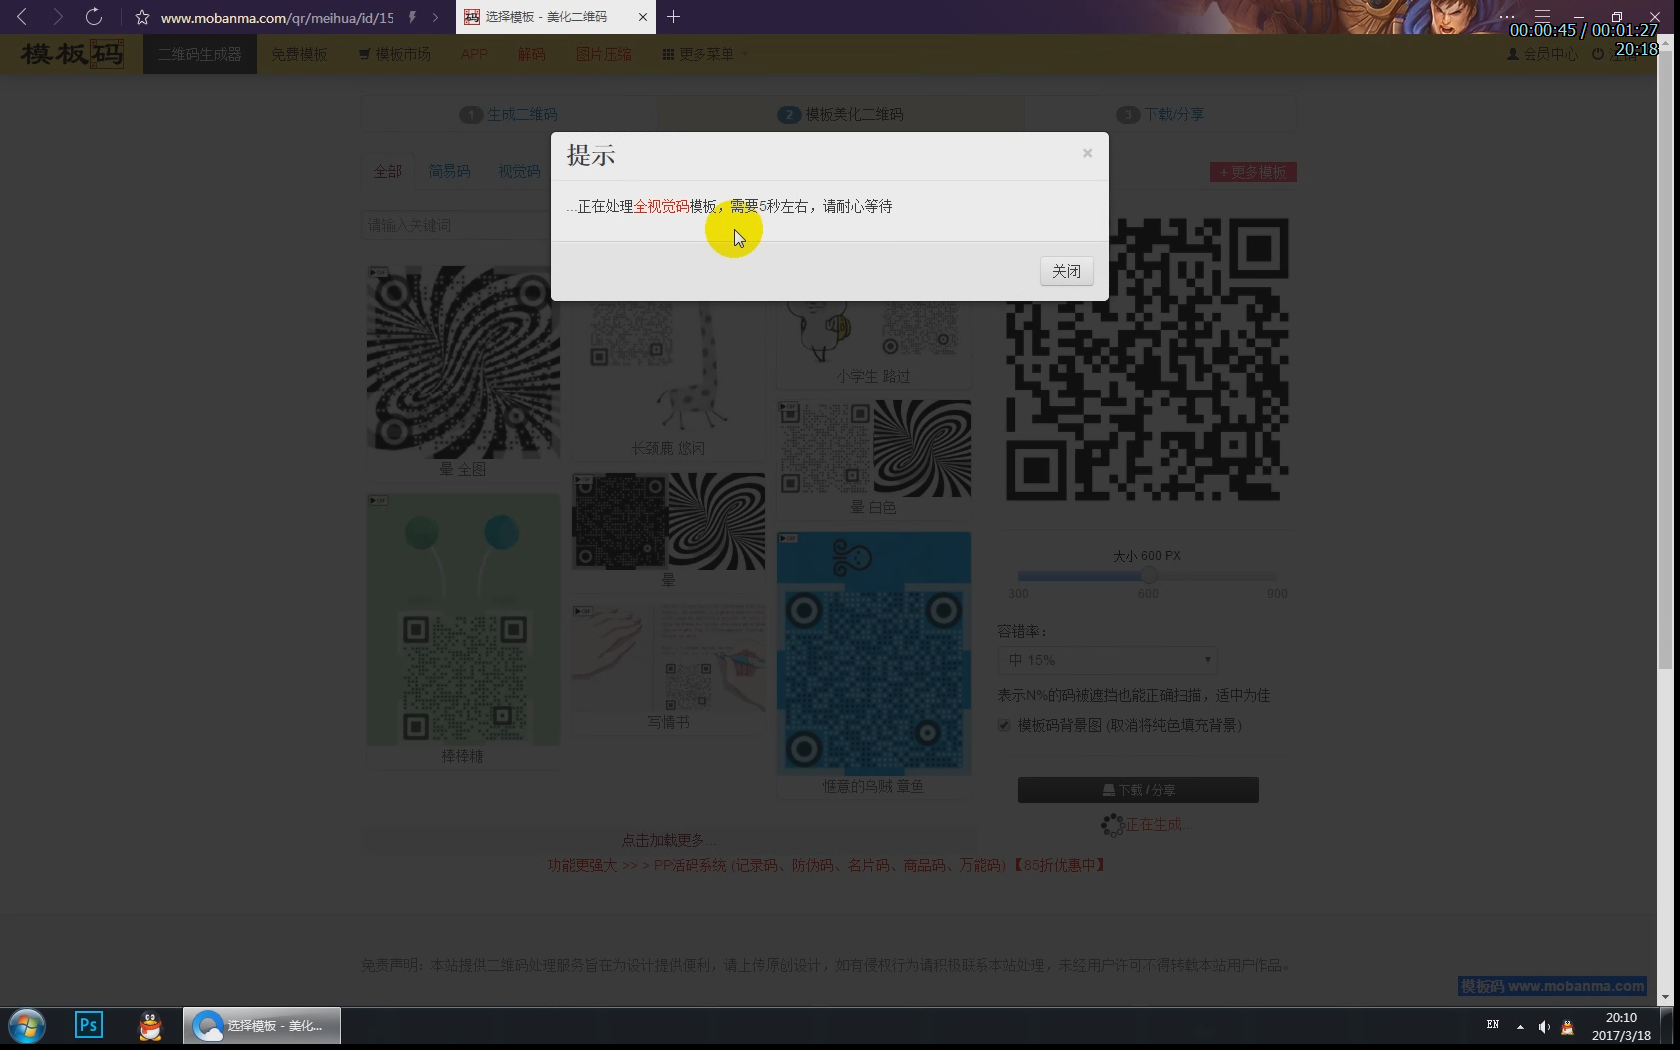Open the APP nav link
This screenshot has height=1050, width=1680.
click(474, 54)
